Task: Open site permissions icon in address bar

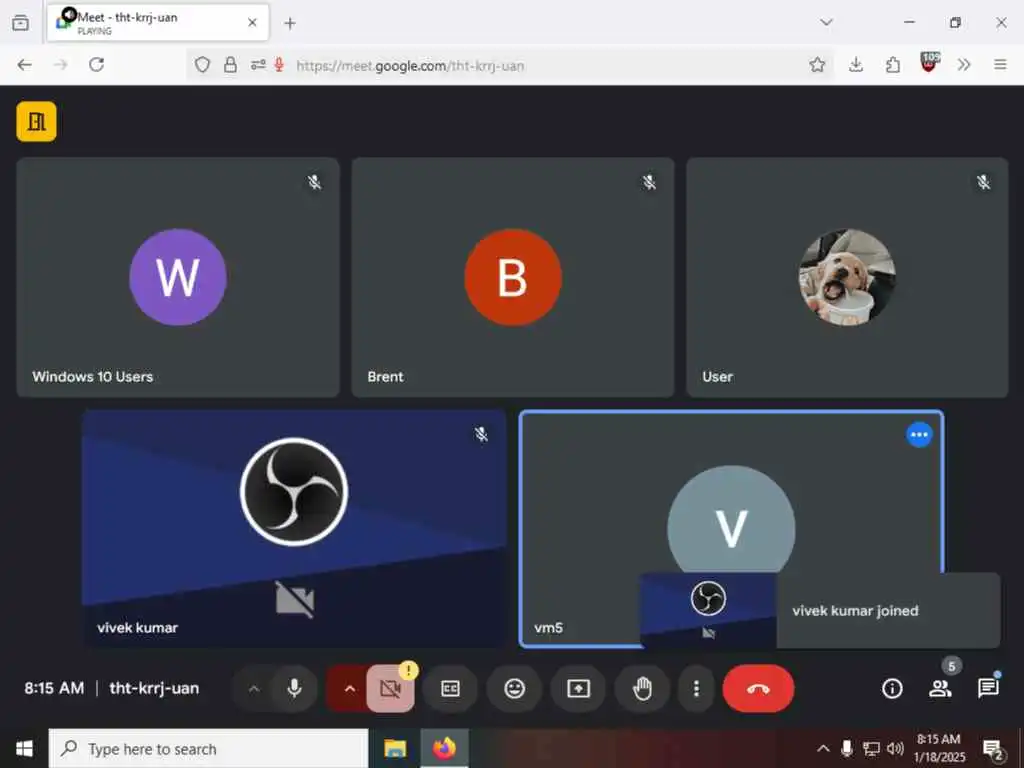Action: pyautogui.click(x=258, y=65)
